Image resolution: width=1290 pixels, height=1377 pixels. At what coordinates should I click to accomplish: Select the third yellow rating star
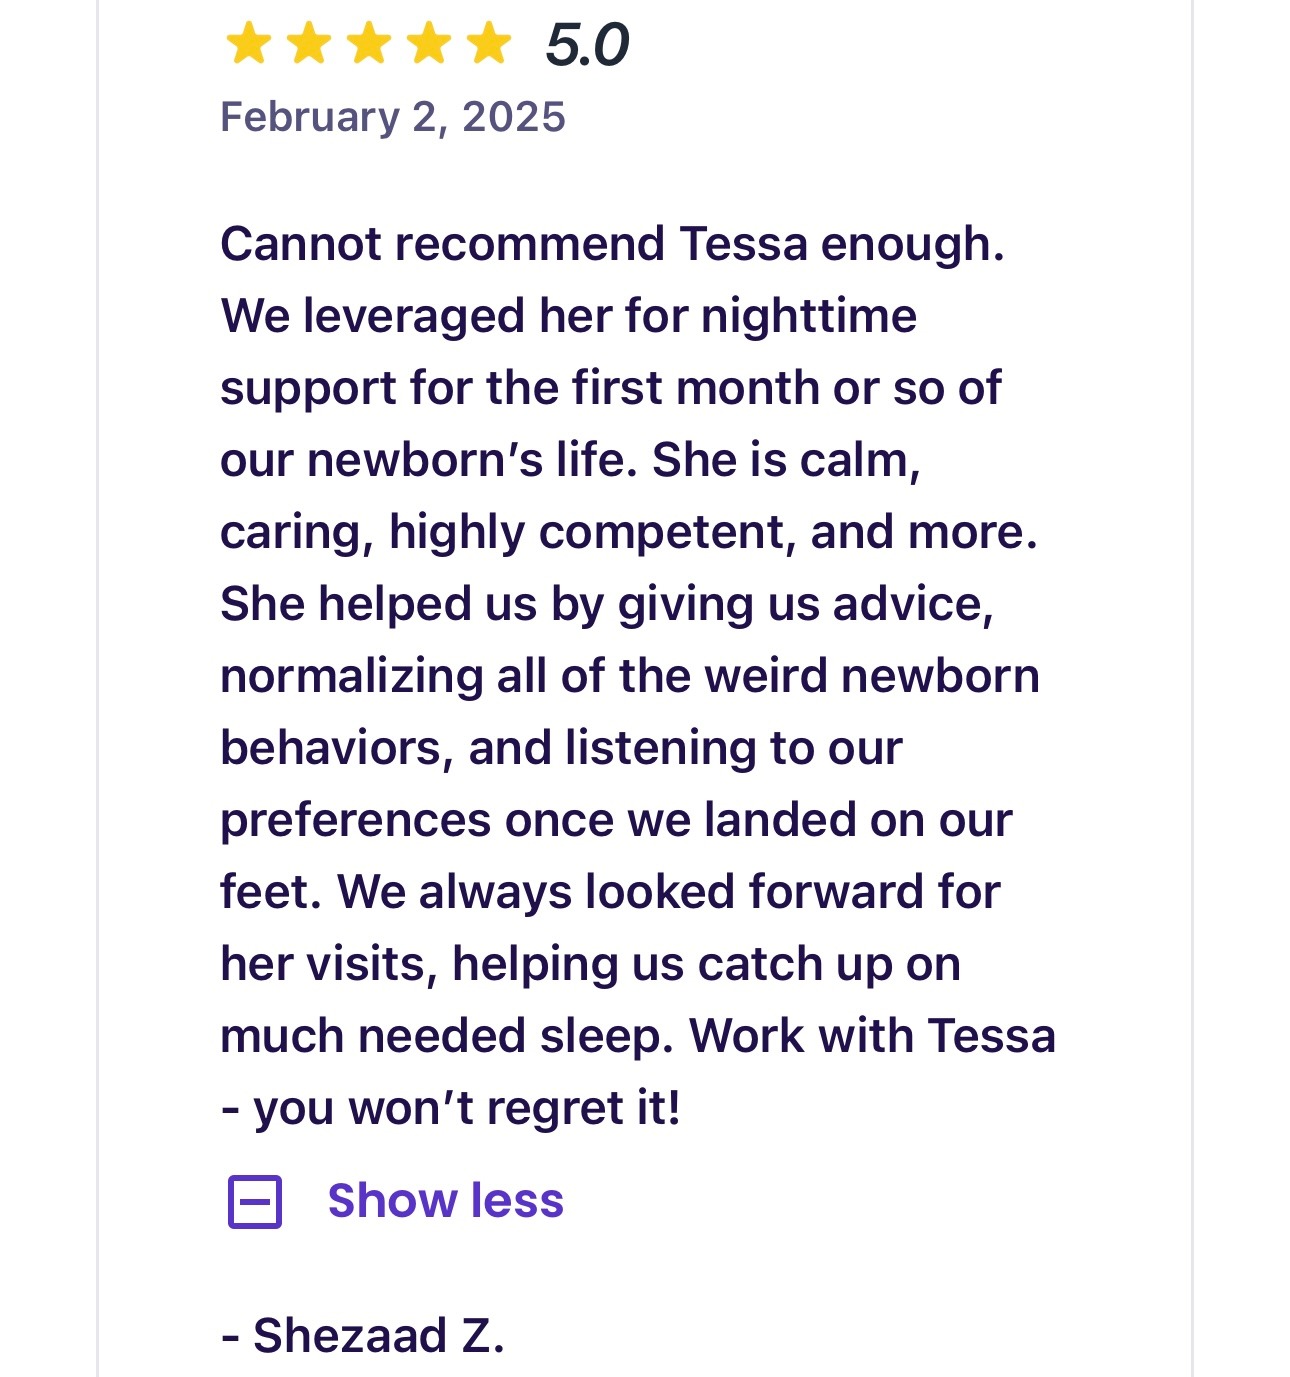(x=369, y=45)
